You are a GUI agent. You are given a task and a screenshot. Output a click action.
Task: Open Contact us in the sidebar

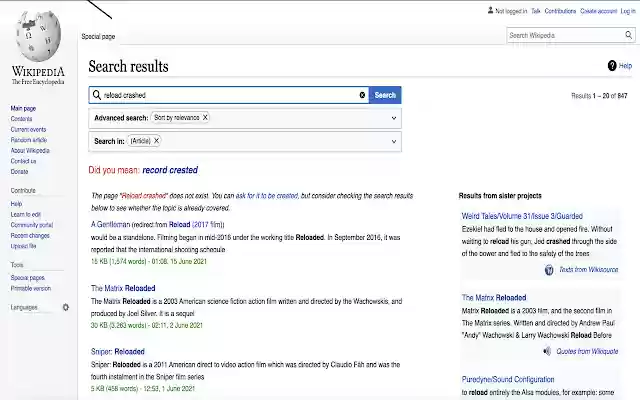click(23, 161)
